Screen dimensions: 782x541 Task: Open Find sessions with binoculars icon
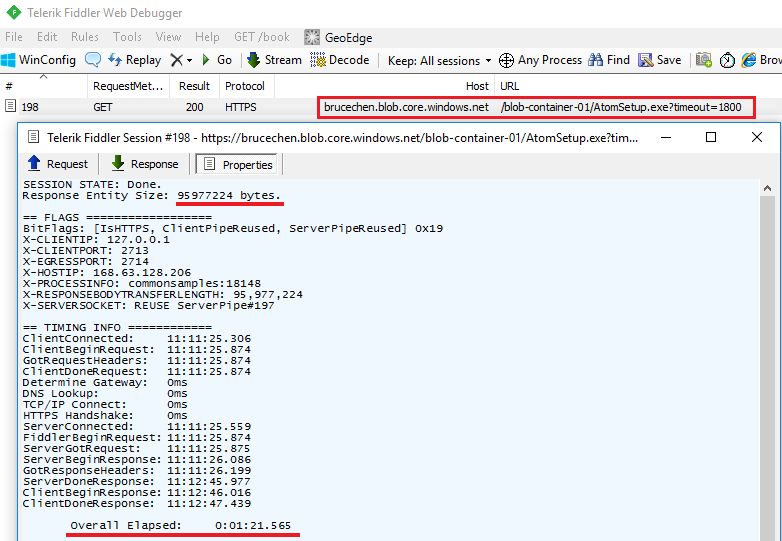(x=608, y=60)
